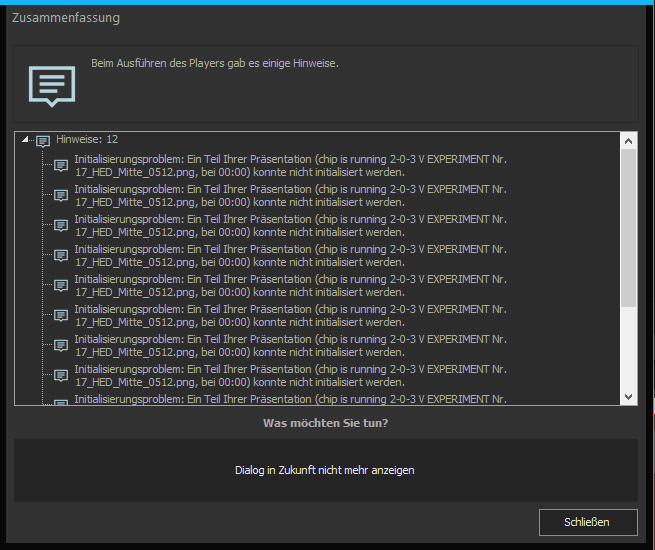655x550 pixels.
Task: Click the fourth Initialisierungsproblem entry's message icon
Action: pos(61,255)
